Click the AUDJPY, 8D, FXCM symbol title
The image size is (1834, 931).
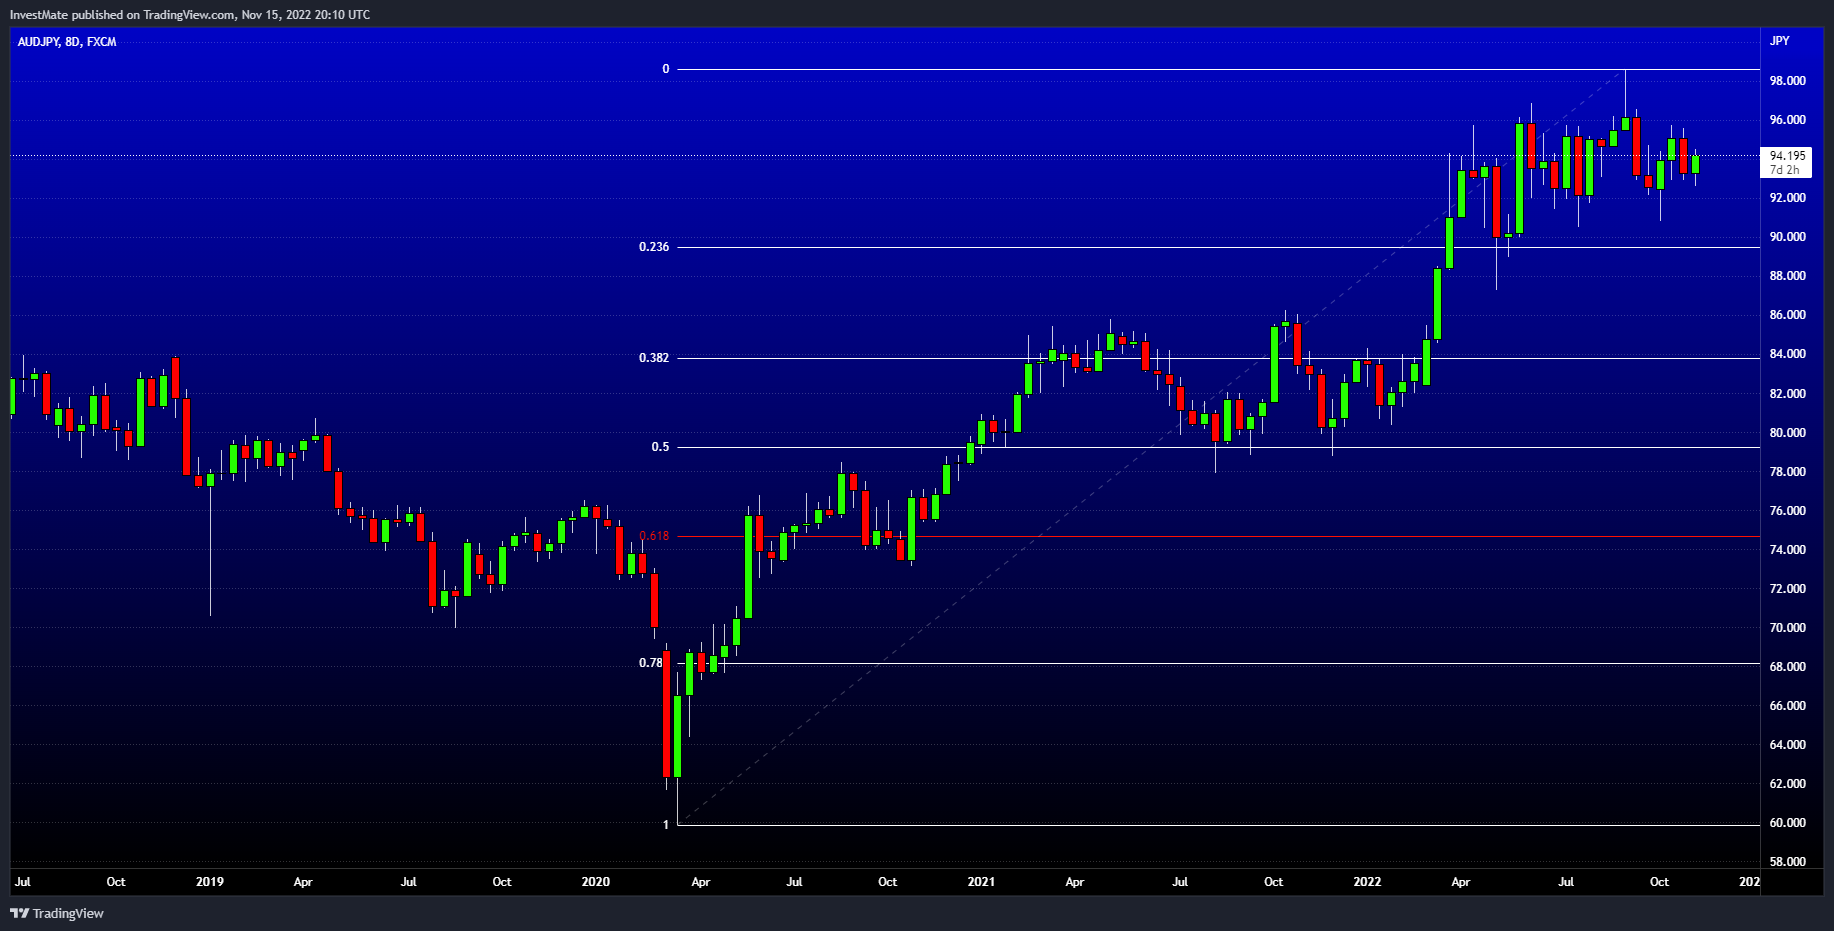coord(67,42)
